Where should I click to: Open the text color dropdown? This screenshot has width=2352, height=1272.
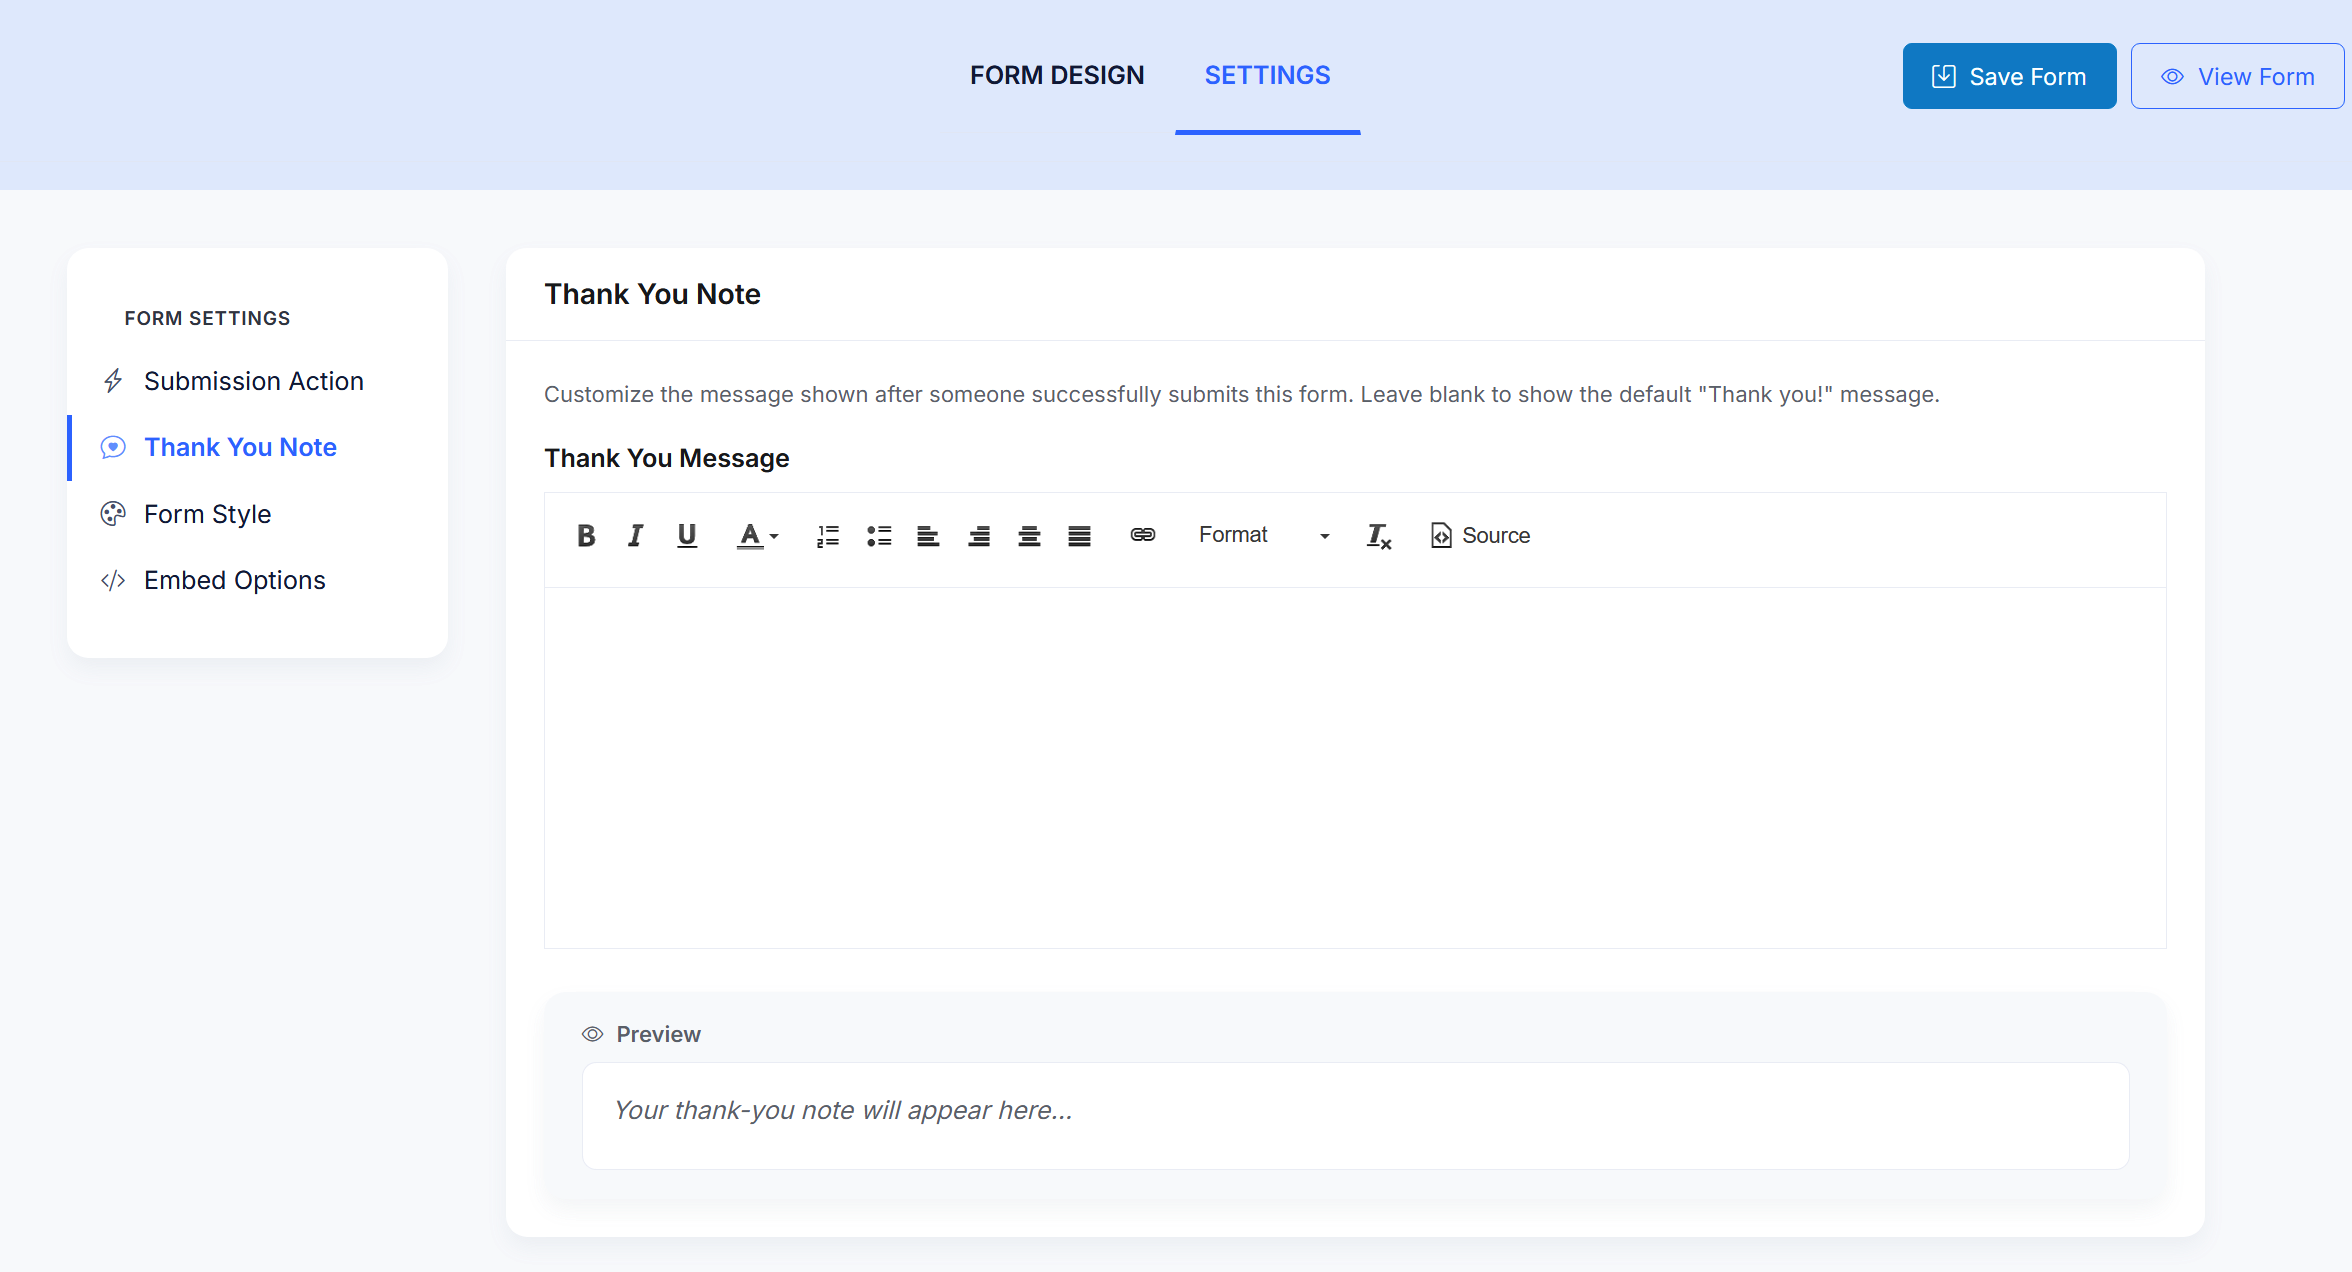757,536
